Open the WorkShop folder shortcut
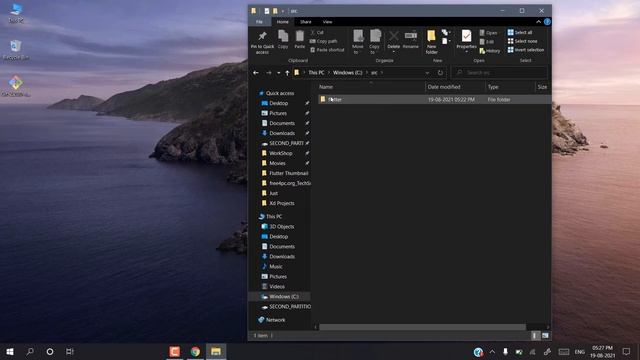640x360 pixels. [x=280, y=153]
